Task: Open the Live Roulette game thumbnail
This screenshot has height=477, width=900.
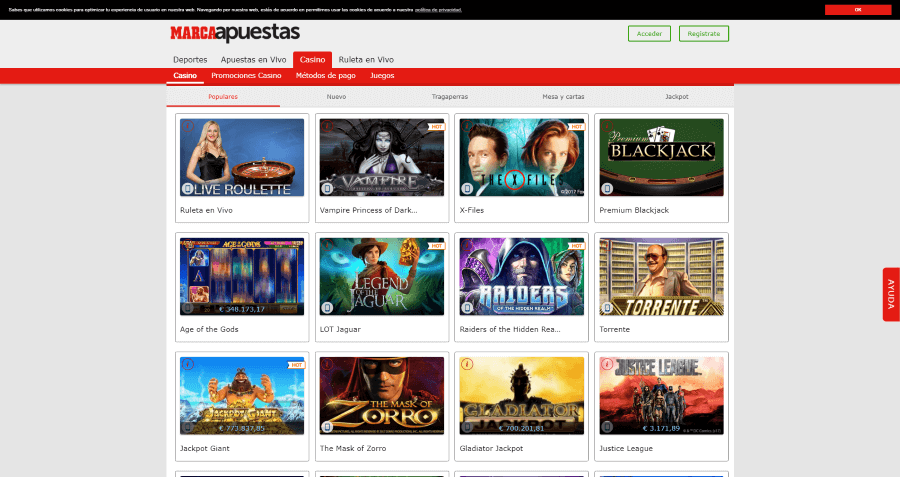Action: (x=242, y=157)
